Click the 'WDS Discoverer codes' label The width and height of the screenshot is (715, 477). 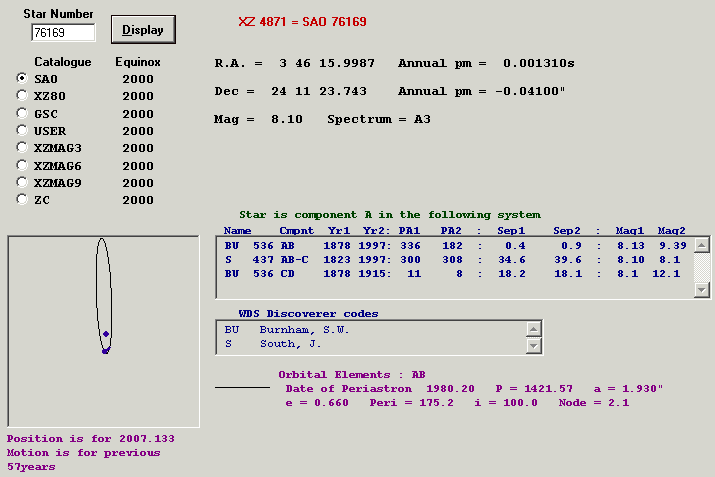[308, 314]
